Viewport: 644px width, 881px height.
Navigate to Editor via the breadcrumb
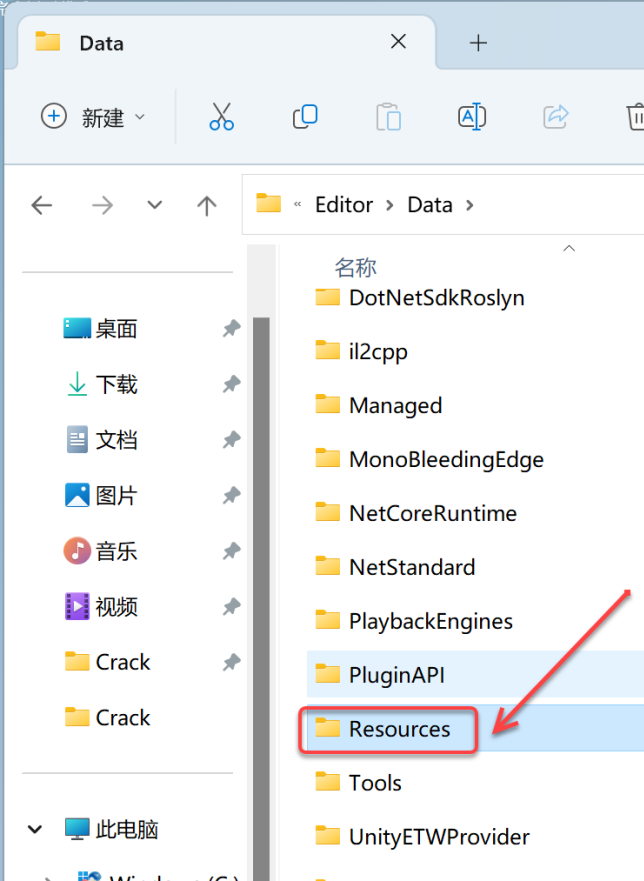click(x=344, y=204)
